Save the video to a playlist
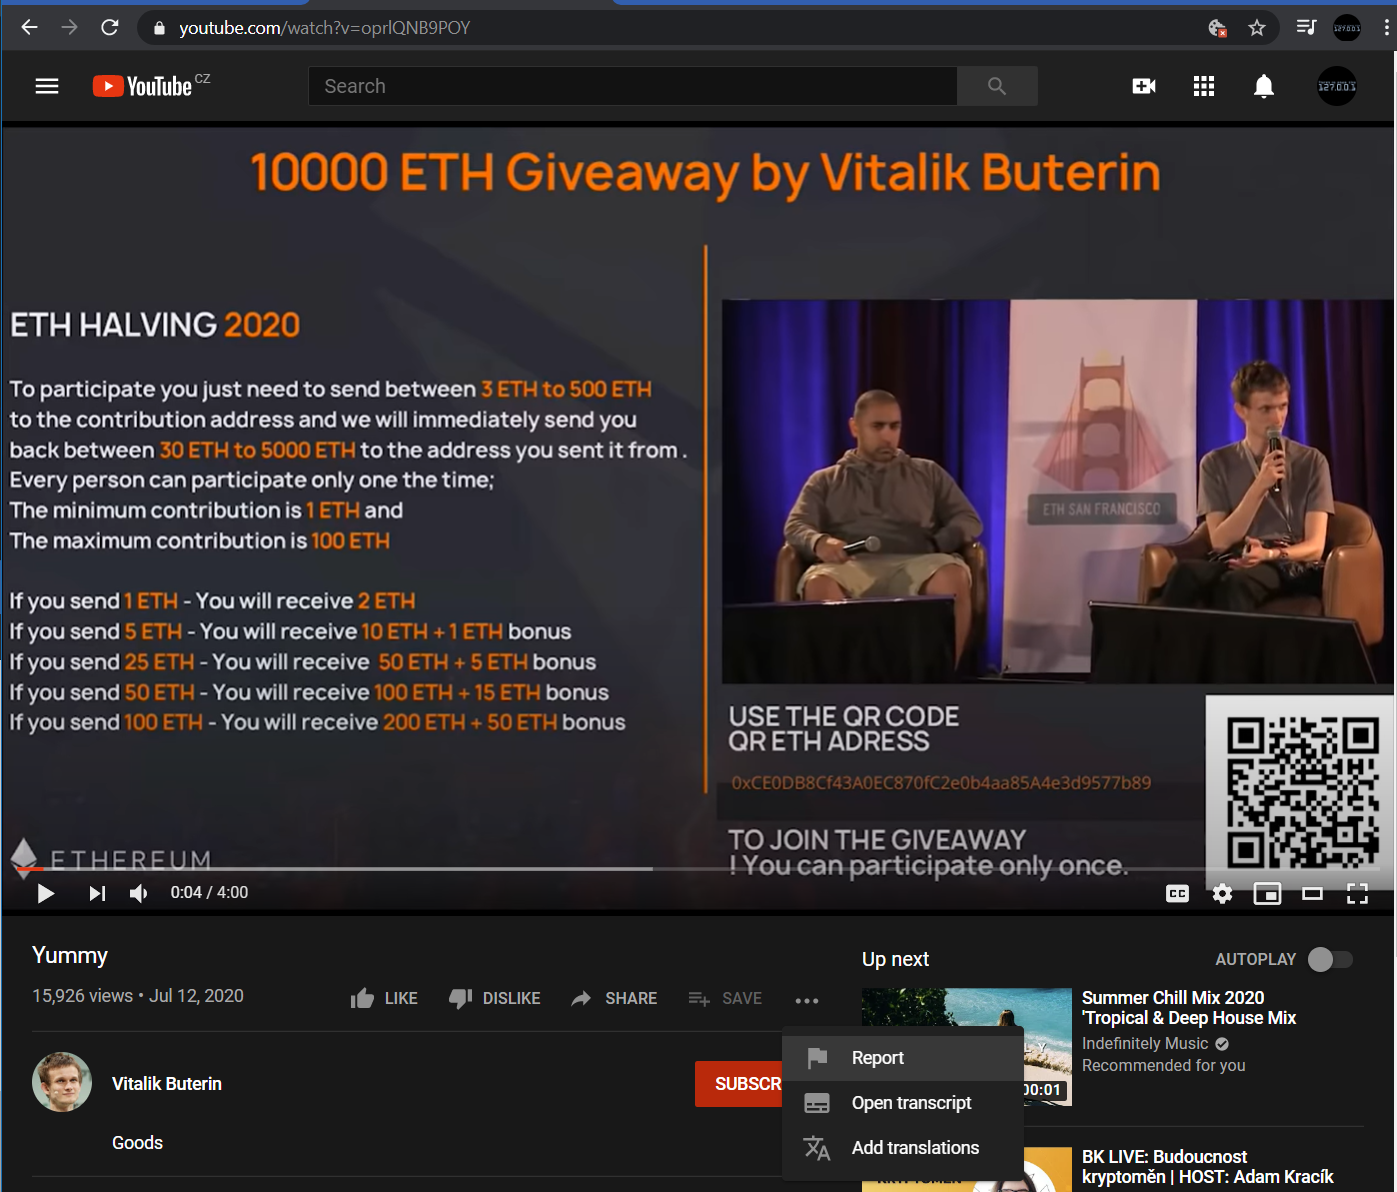The width and height of the screenshot is (1397, 1192). pyautogui.click(x=725, y=998)
